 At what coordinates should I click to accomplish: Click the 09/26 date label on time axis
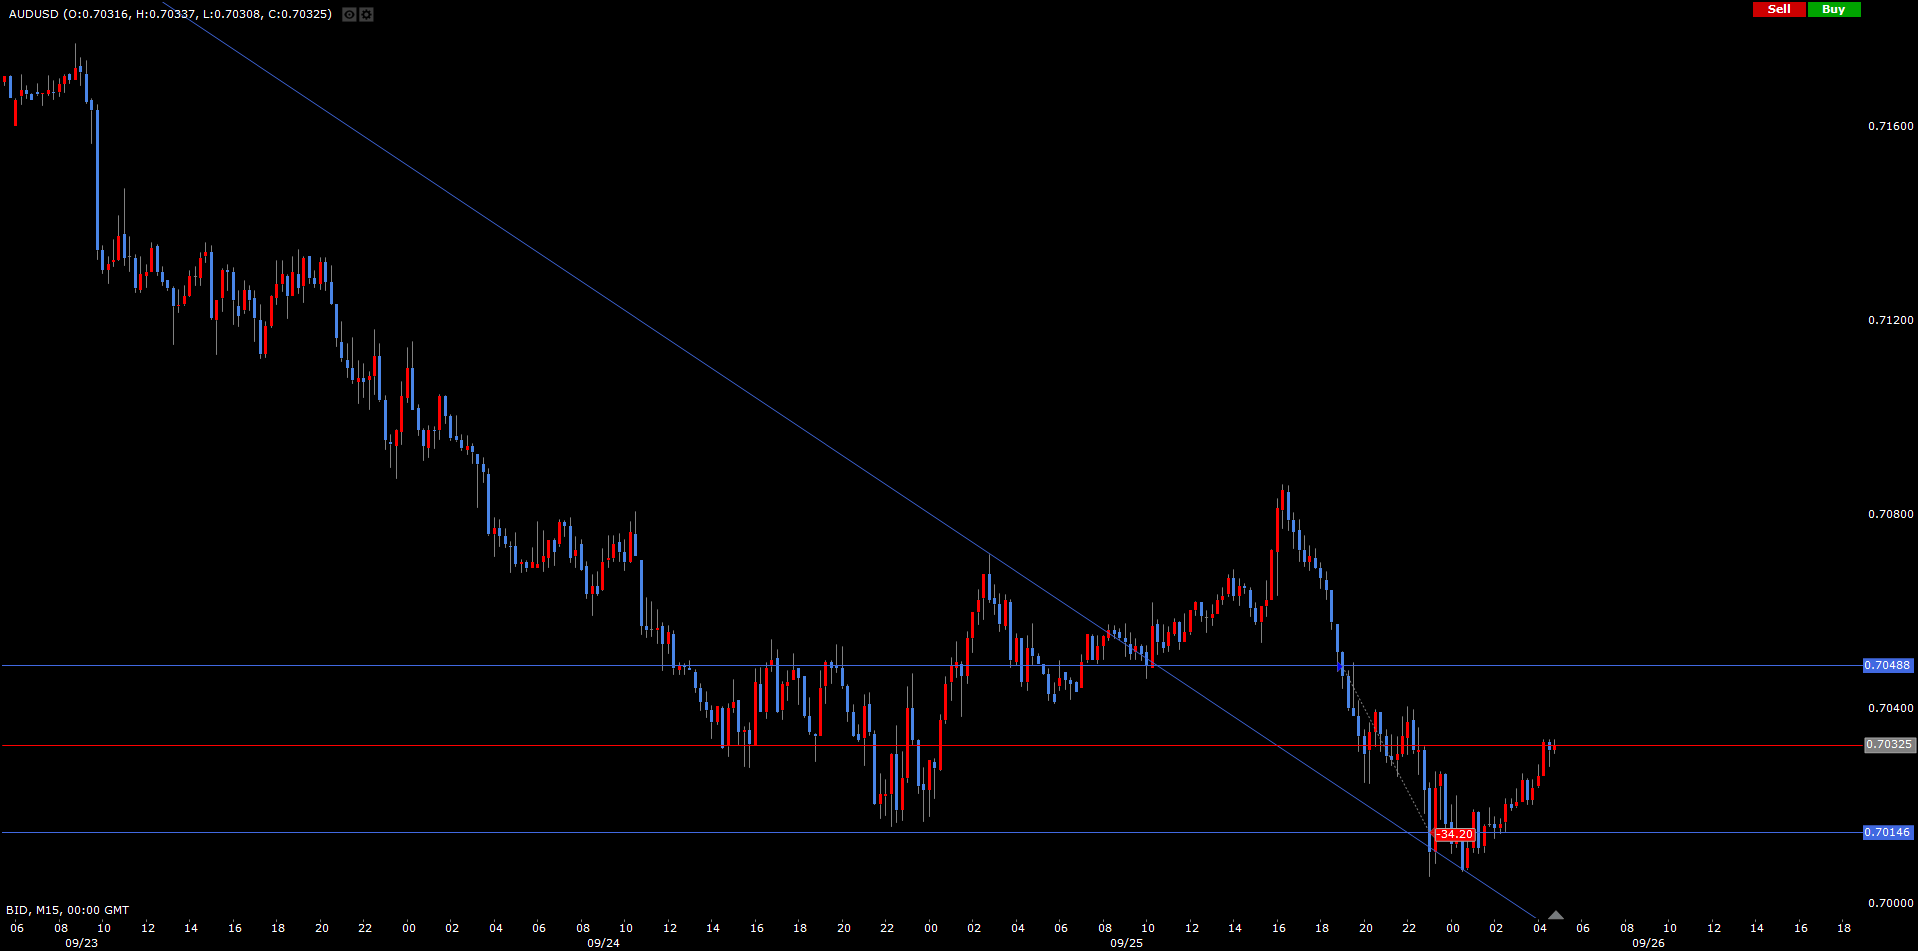pyautogui.click(x=1648, y=943)
